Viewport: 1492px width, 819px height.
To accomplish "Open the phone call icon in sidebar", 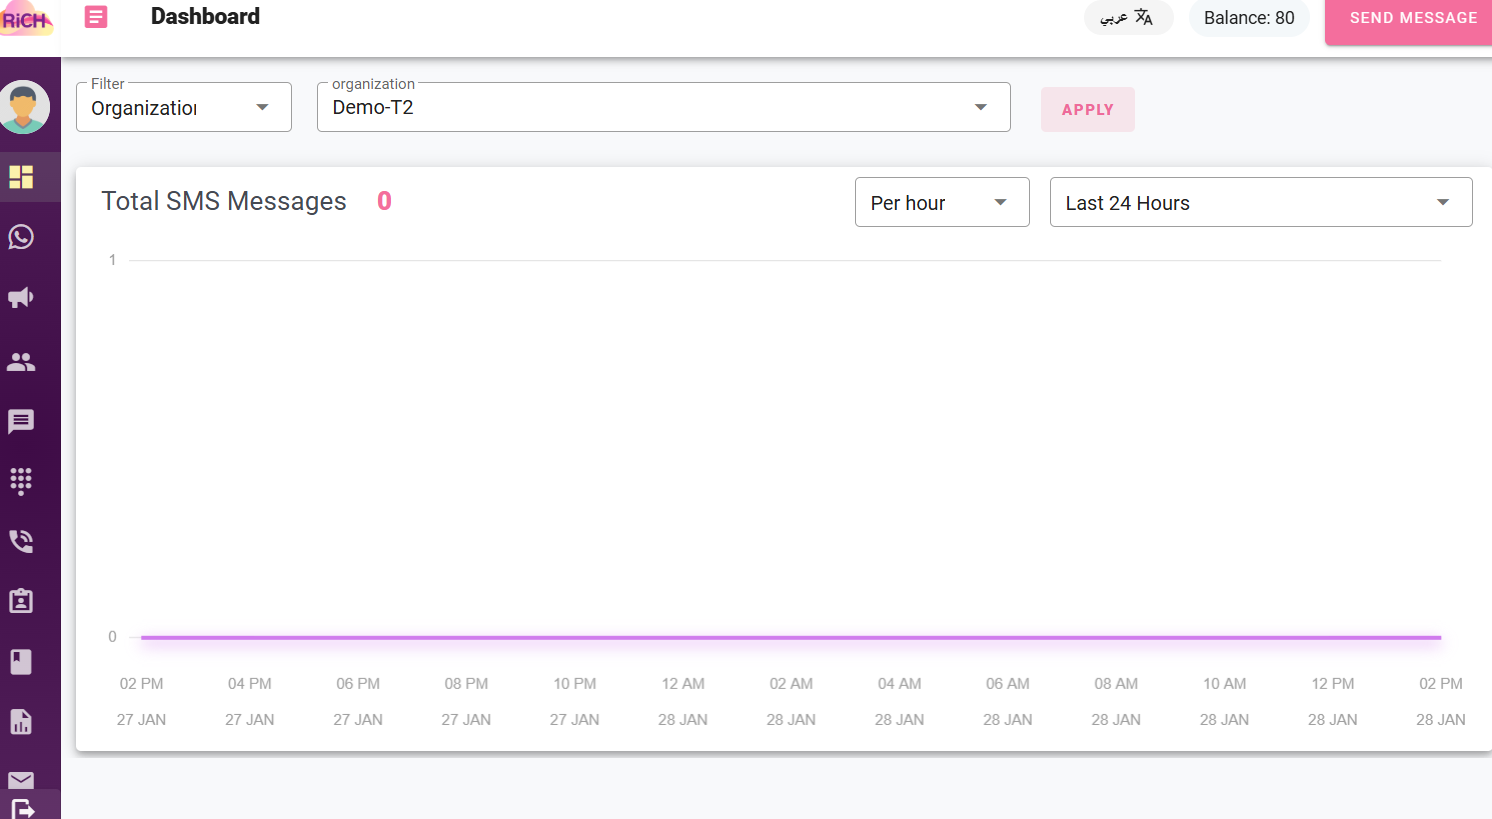I will 21,541.
